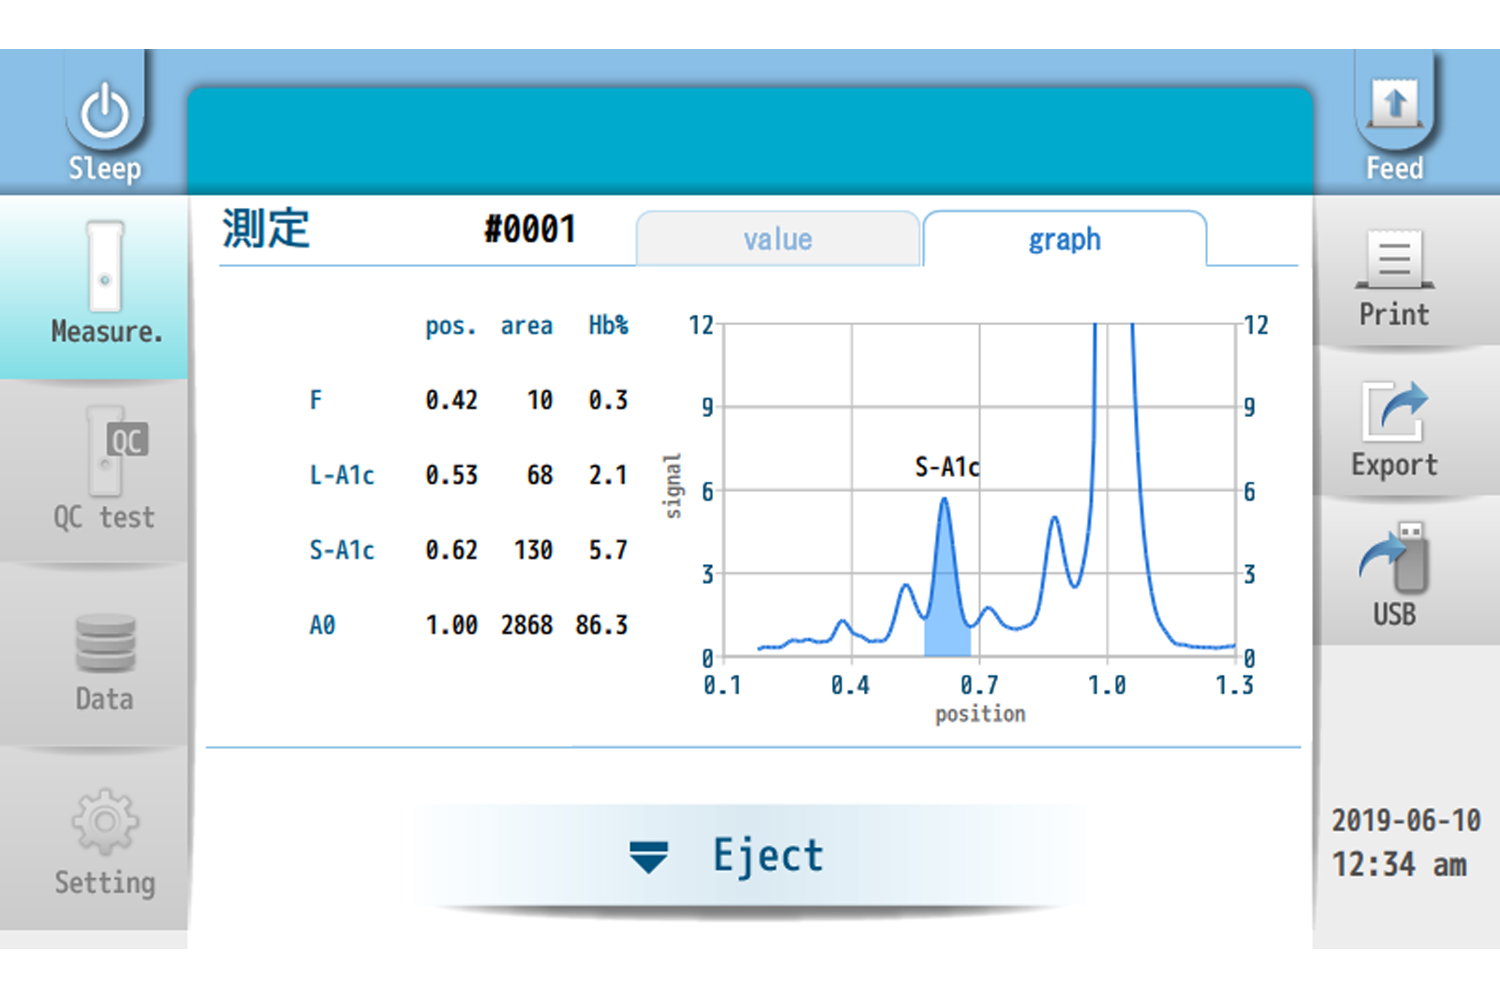Open the Data database icon
Screen dimensions: 1500x1000
pos(105,644)
